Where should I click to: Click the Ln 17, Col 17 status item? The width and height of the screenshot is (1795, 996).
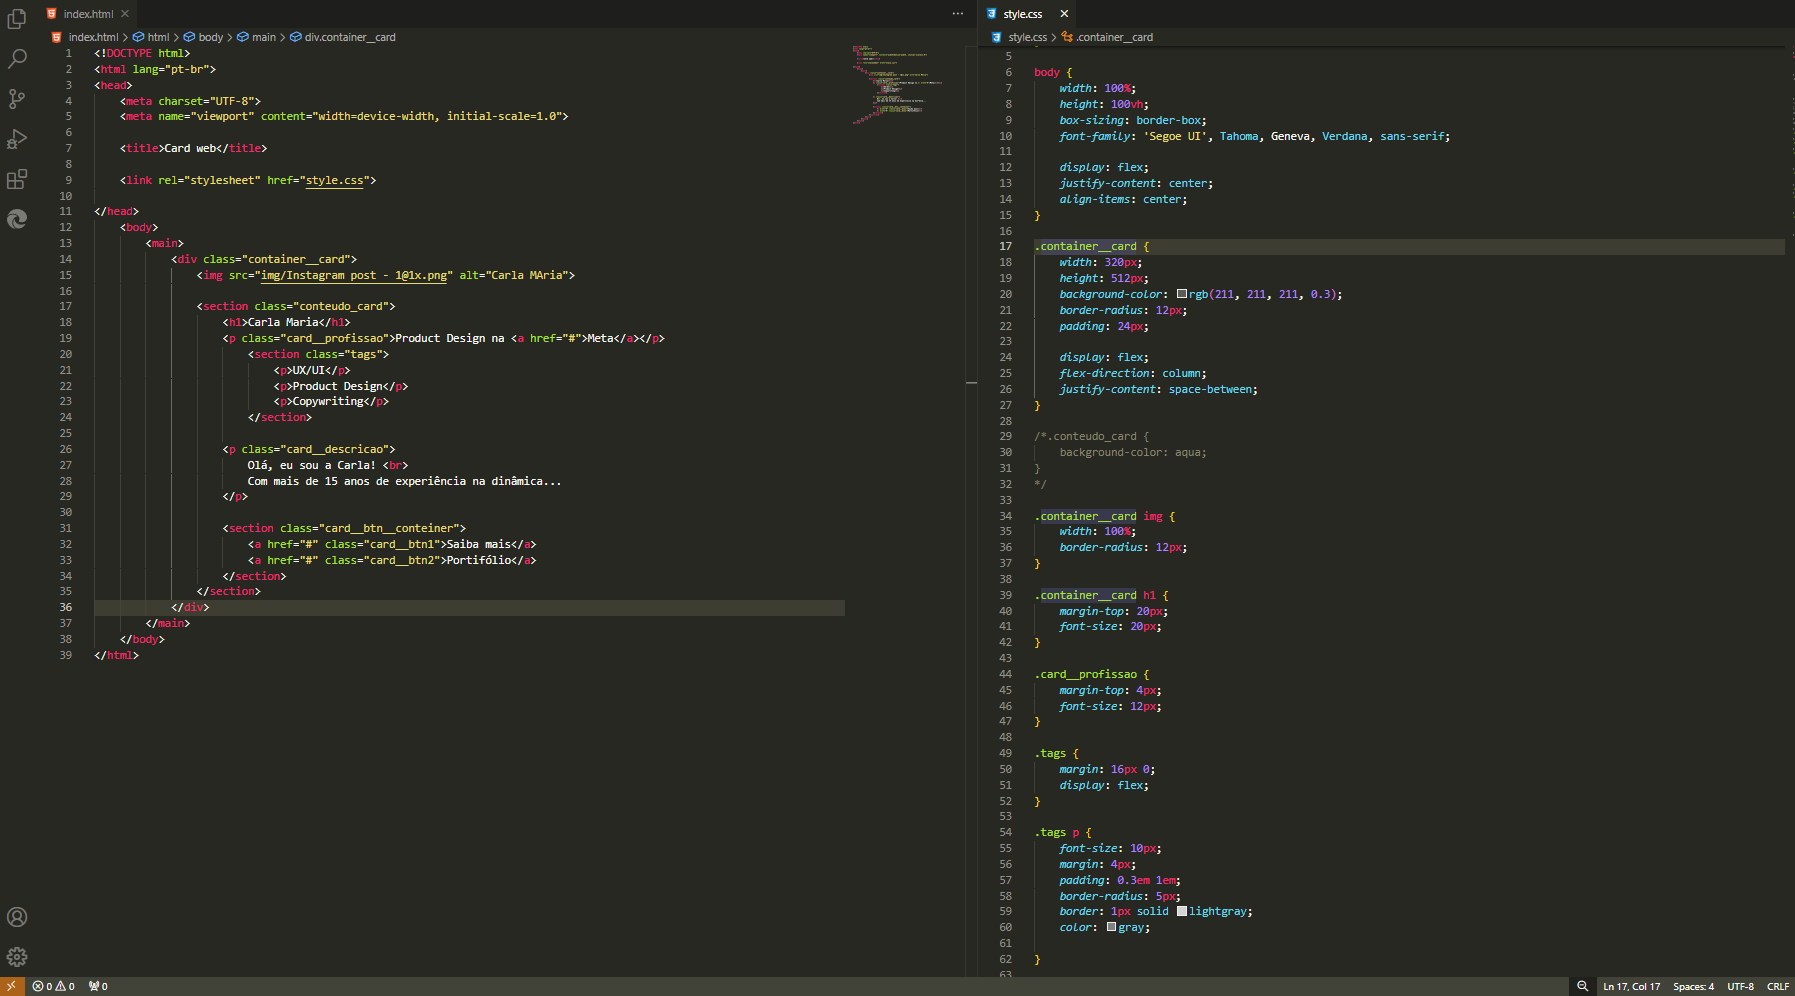pos(1631,986)
